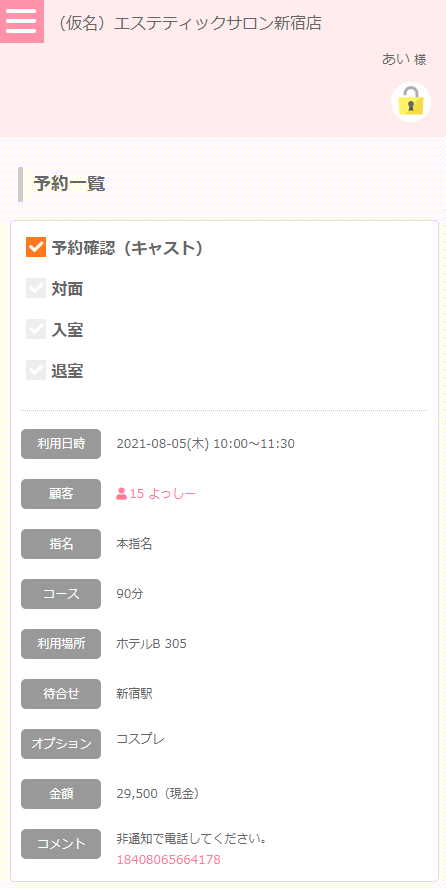Image resolution: width=446 pixels, height=888 pixels.
Task: Click the あい 様 username
Action: pos(404,59)
